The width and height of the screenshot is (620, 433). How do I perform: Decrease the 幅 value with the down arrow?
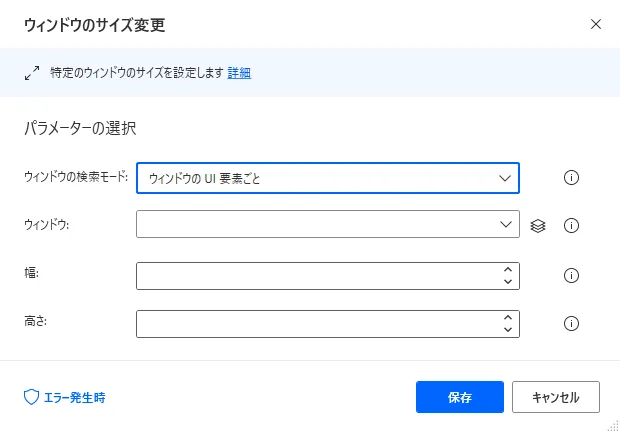[508, 282]
